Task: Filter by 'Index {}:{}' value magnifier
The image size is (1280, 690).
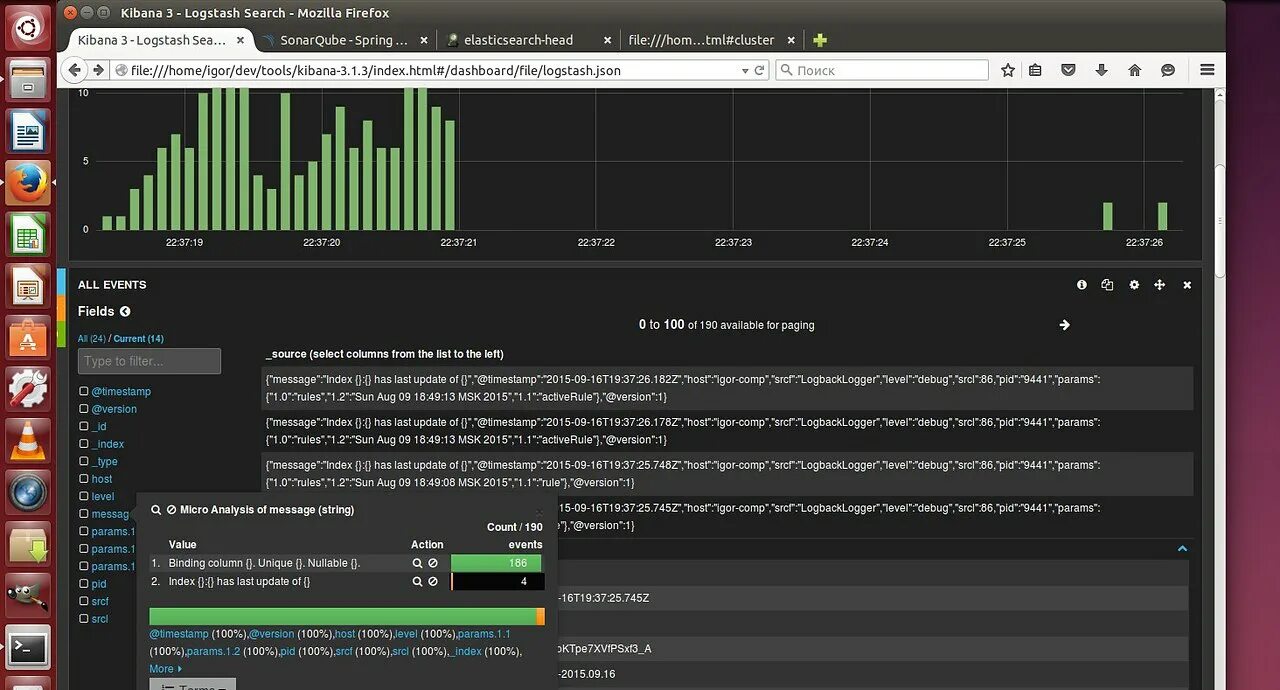Action: tap(418, 581)
